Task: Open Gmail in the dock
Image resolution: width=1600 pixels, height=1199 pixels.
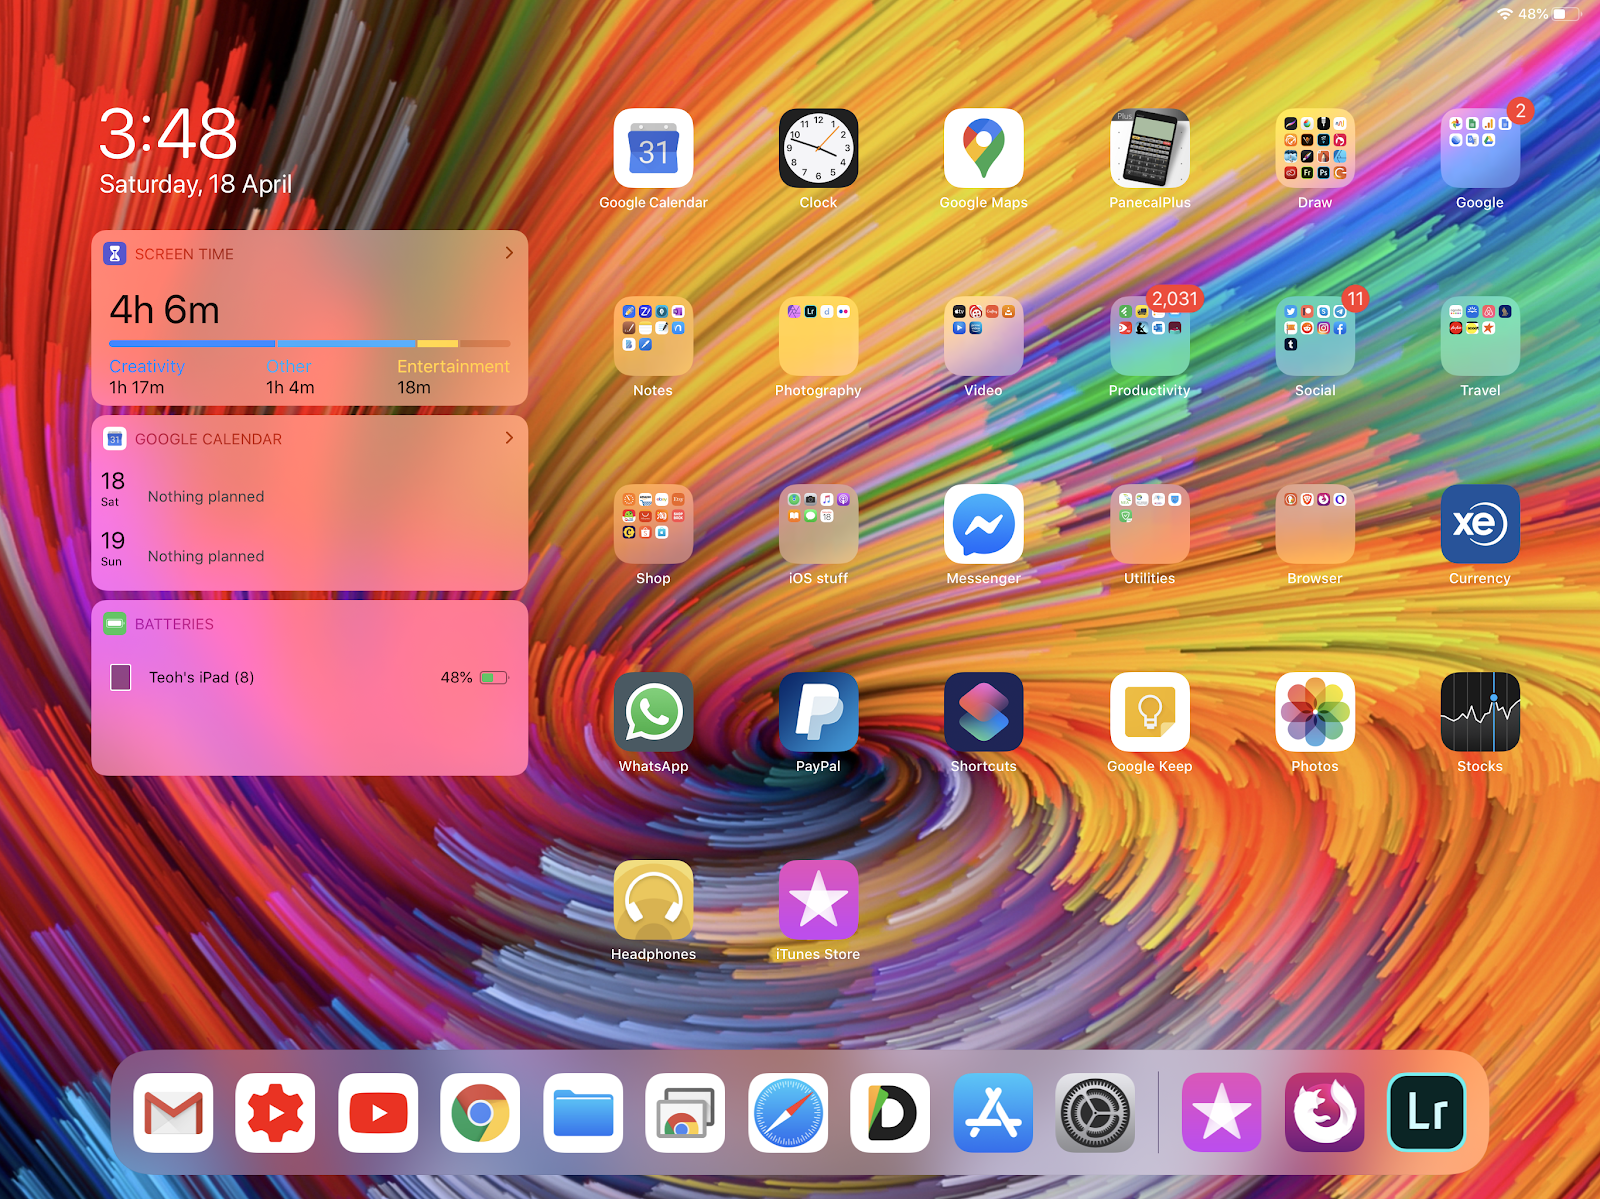Action: coord(173,1113)
